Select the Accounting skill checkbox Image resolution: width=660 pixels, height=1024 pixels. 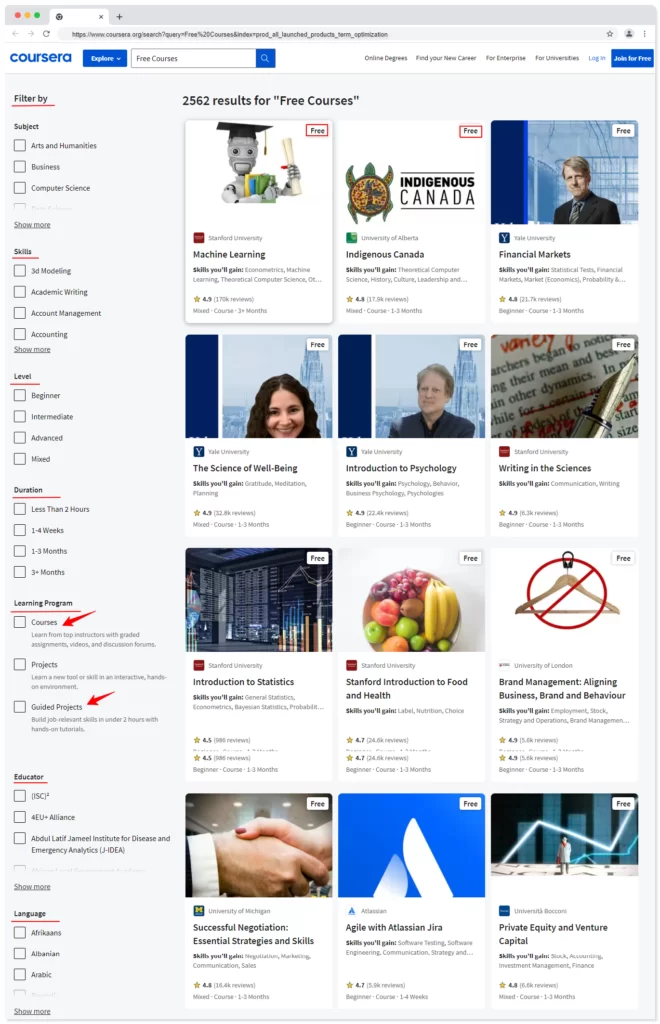coord(20,334)
